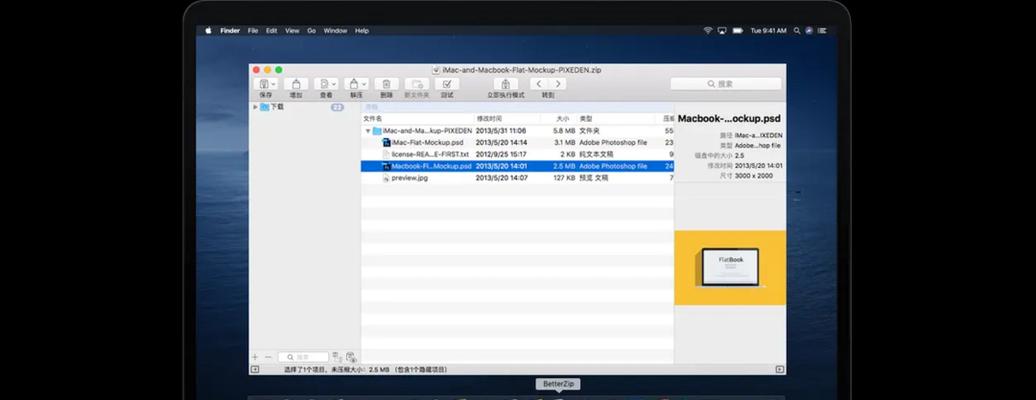
Task: Select the preview.jpg file
Action: point(517,179)
